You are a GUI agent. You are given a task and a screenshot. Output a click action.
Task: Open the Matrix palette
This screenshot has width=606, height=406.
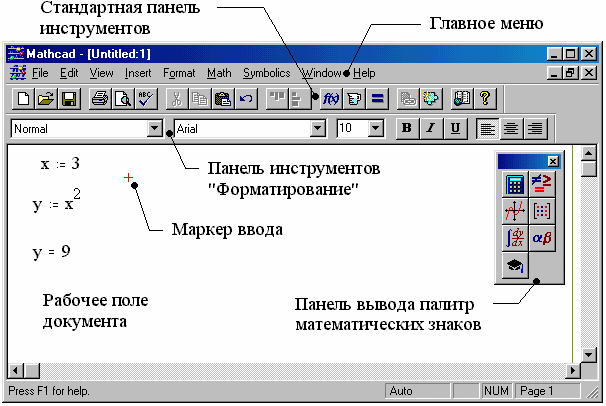542,211
